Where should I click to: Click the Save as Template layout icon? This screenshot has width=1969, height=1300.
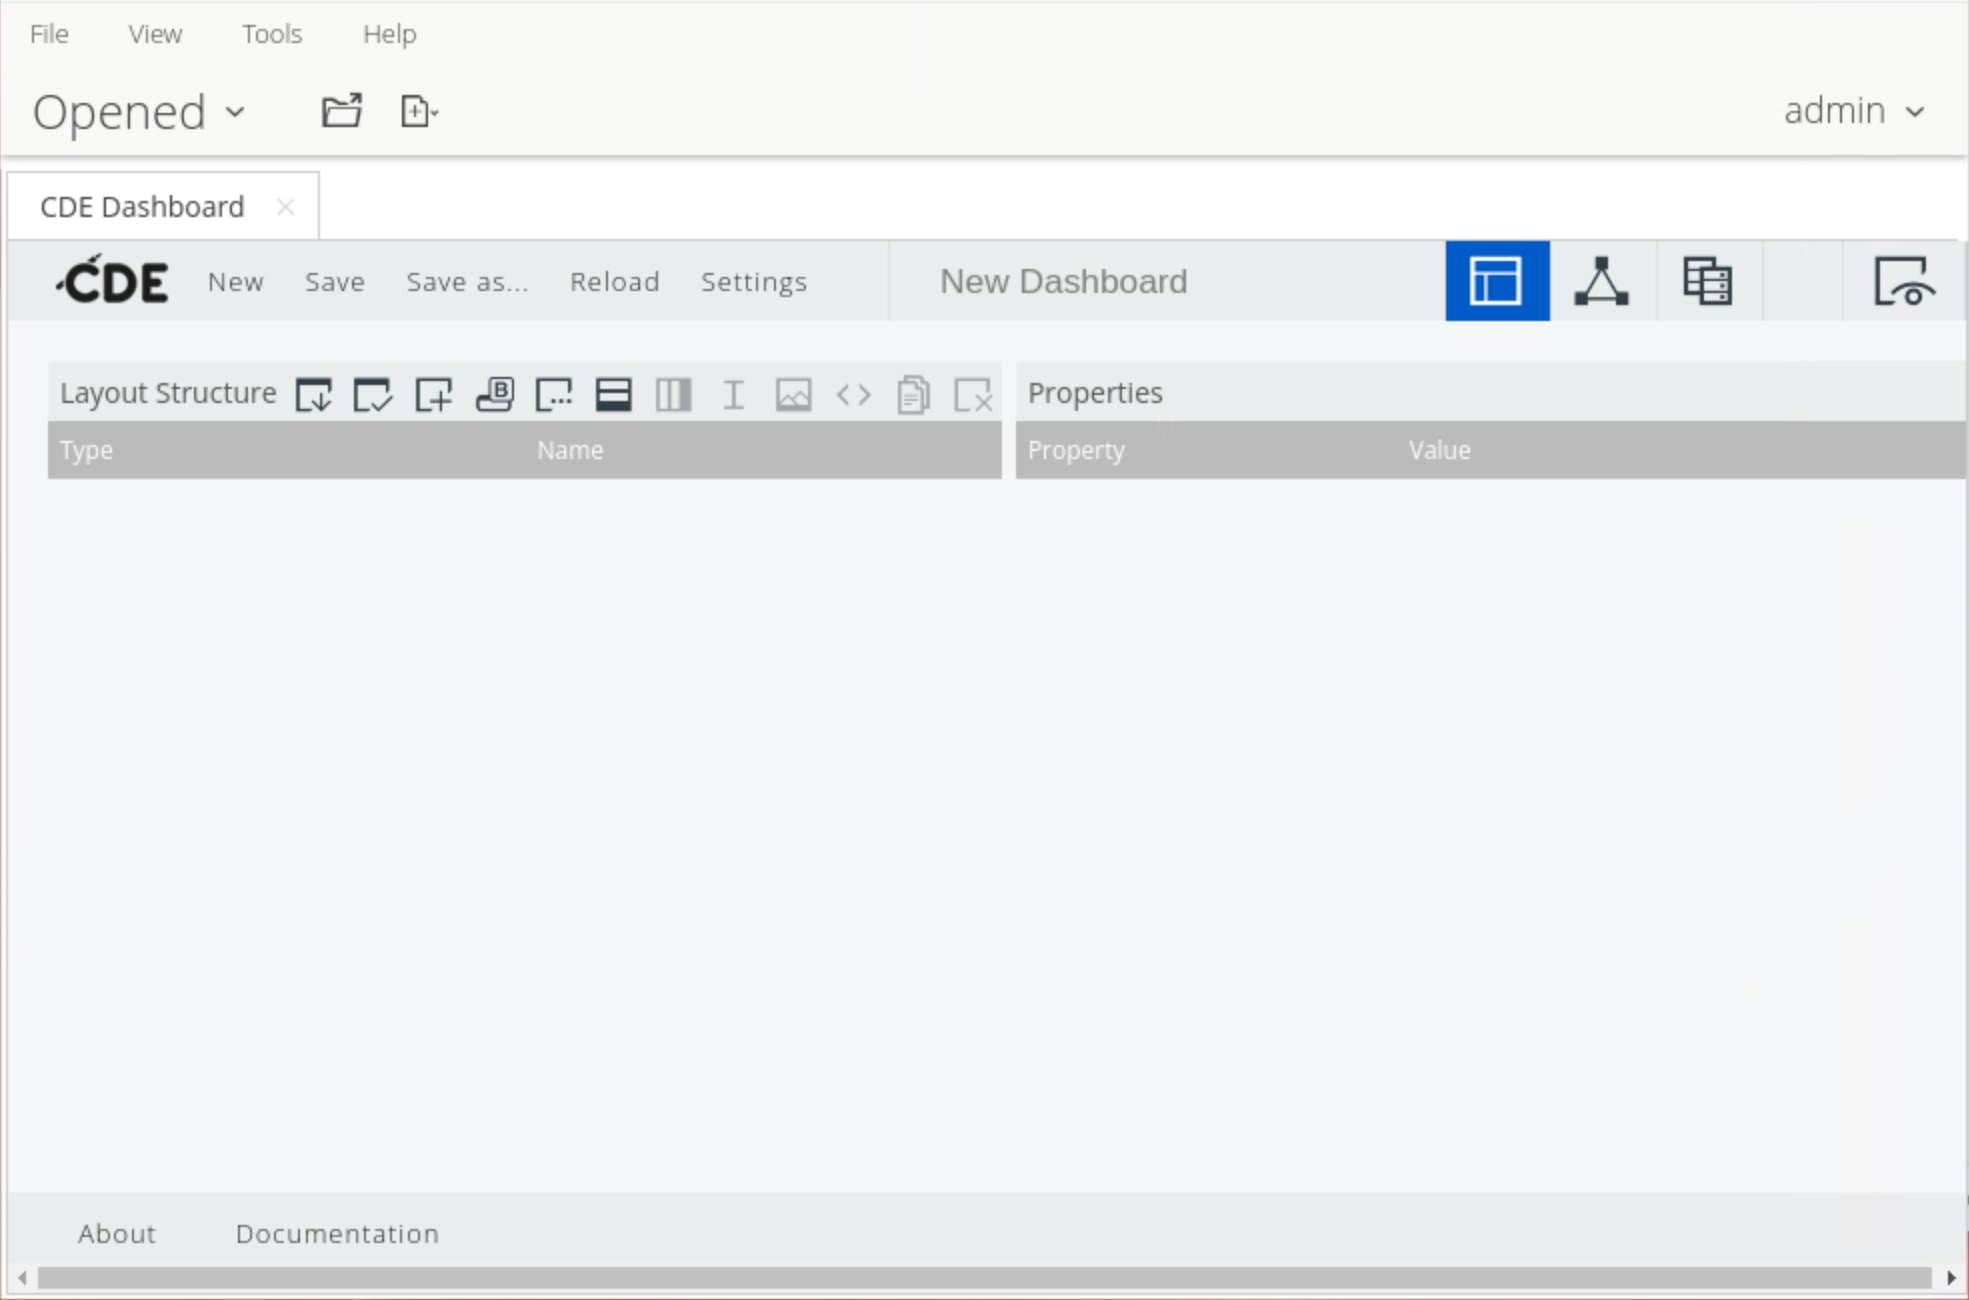pyautogui.click(x=313, y=394)
